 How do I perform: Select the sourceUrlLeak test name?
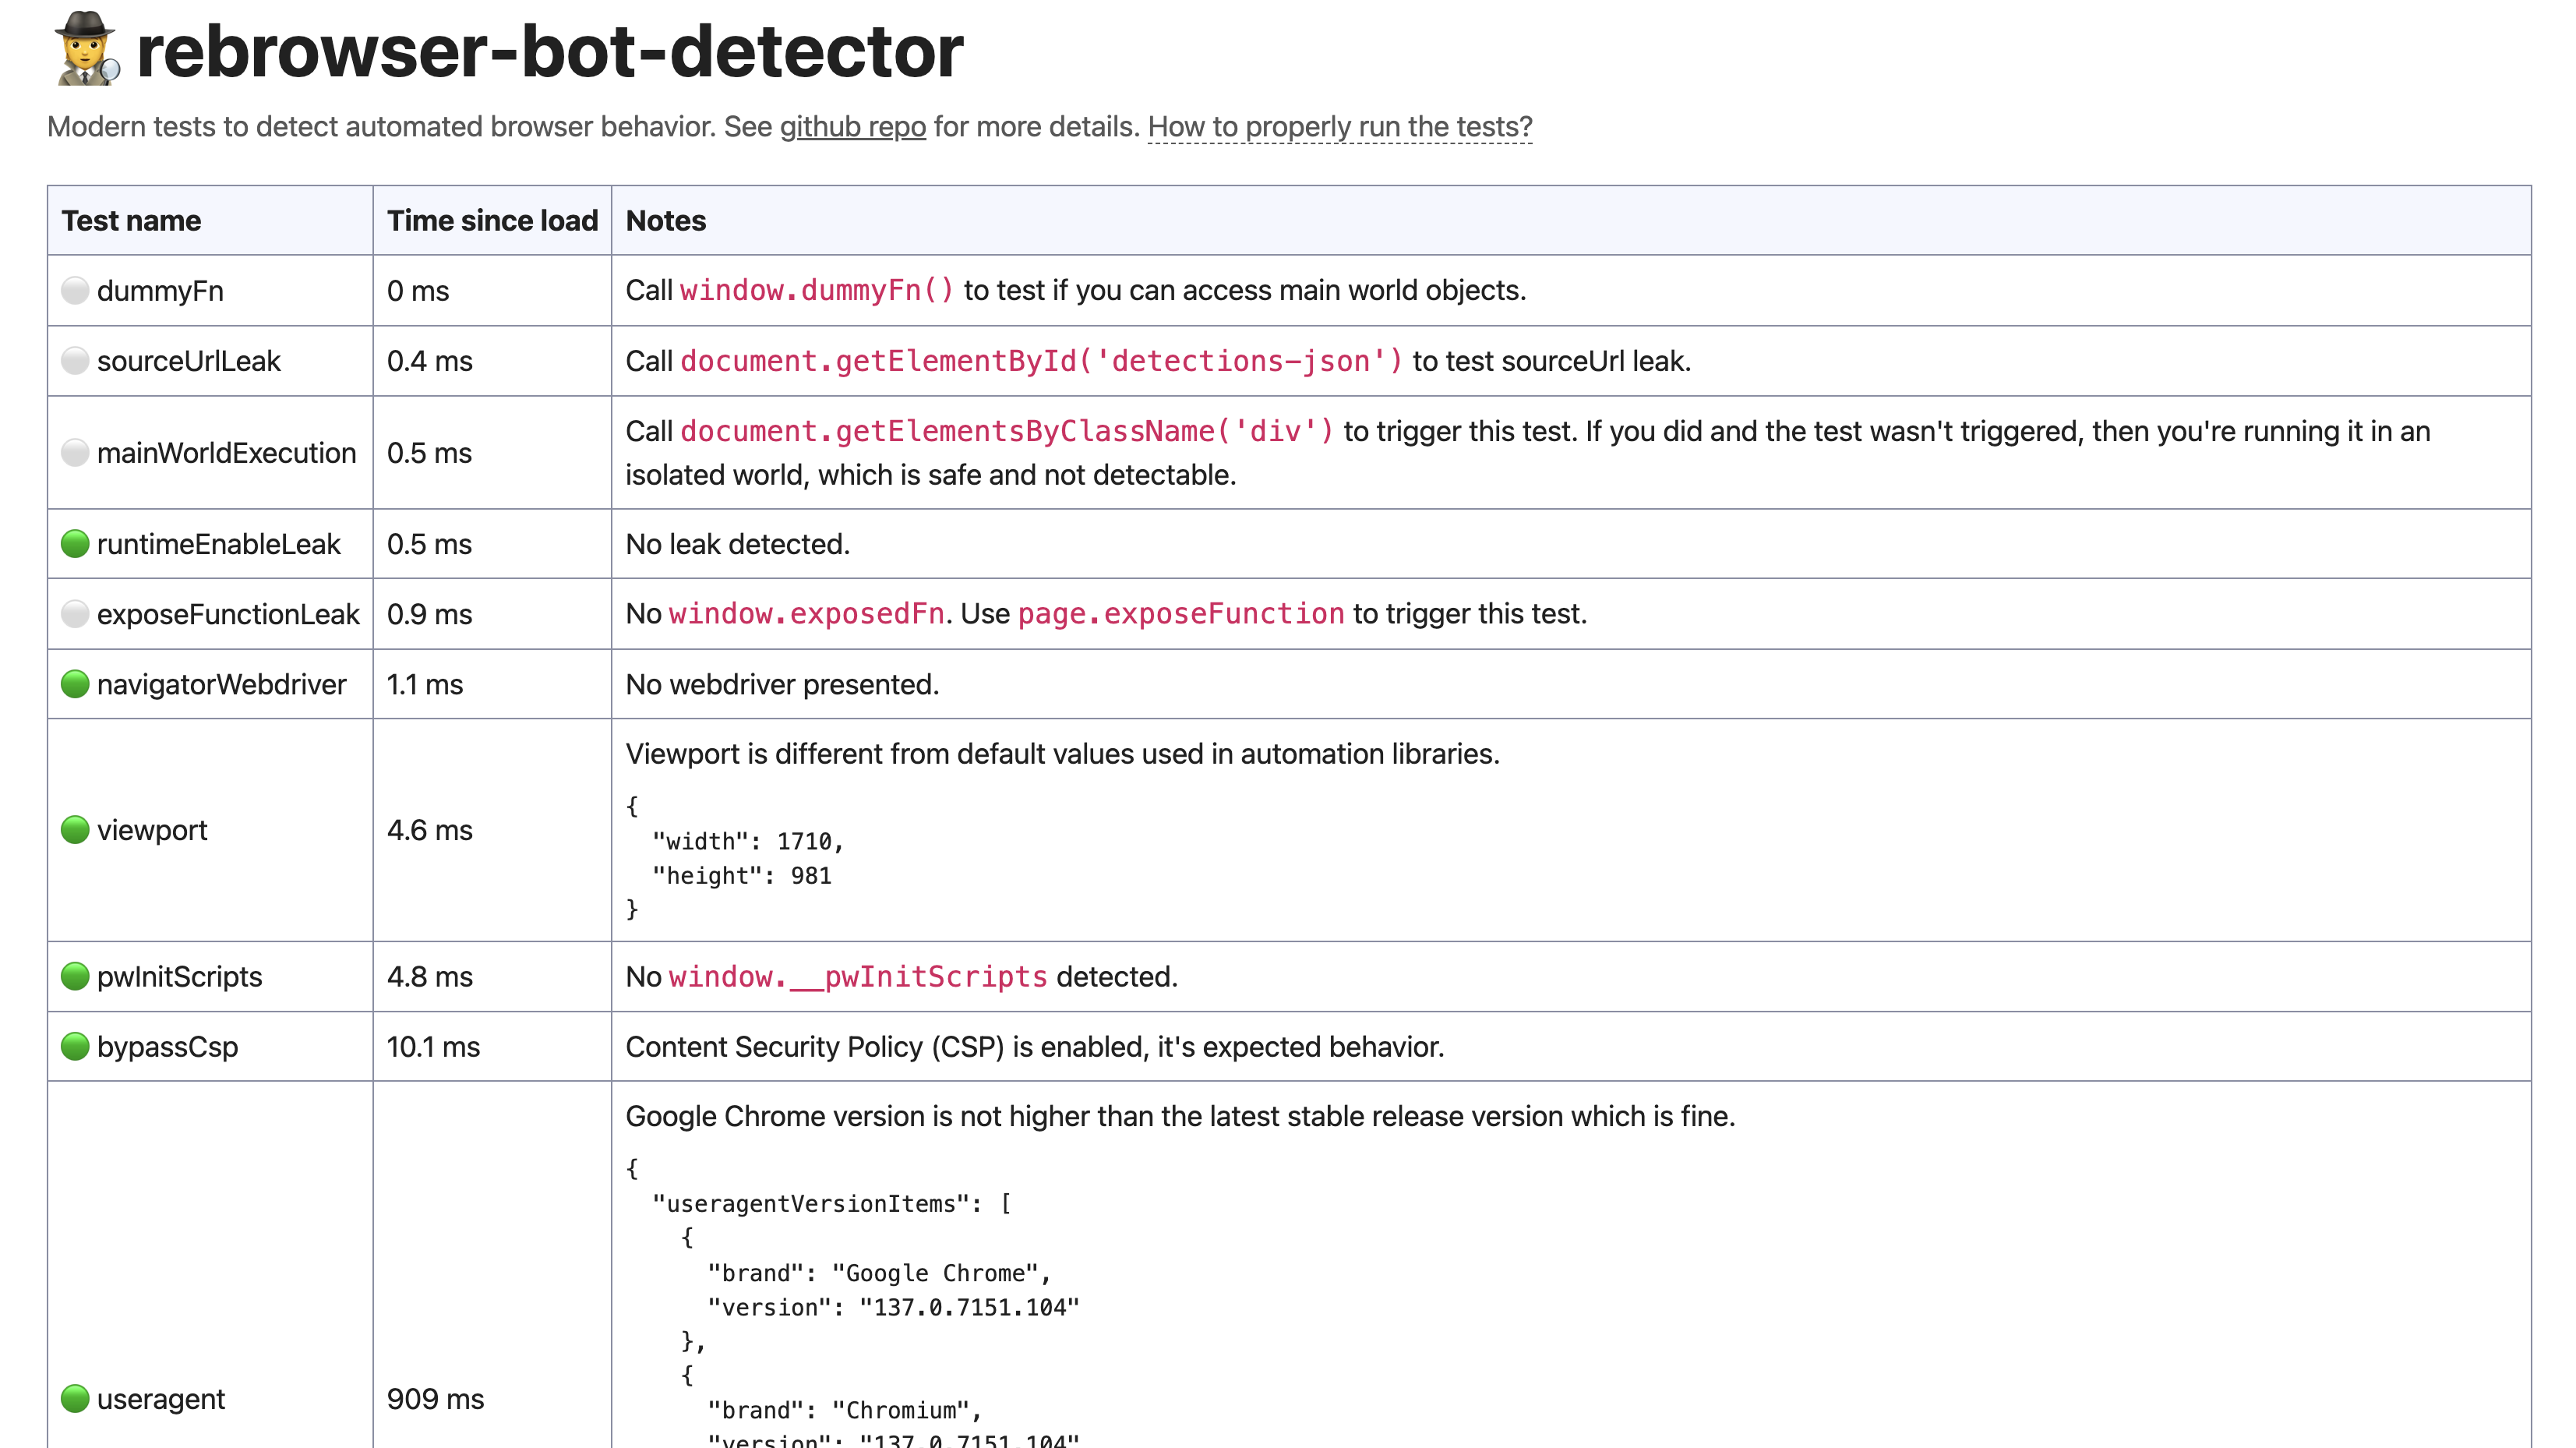189,361
